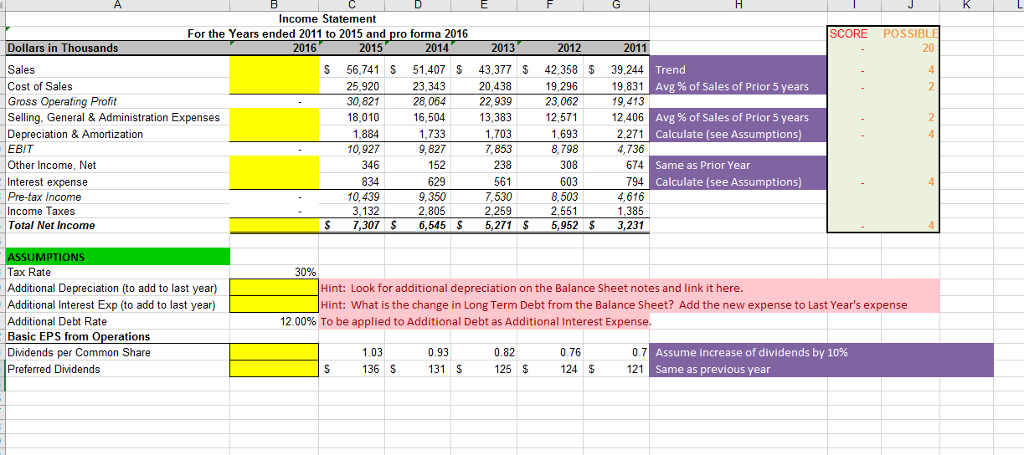Select yellow 2016 Selling, General & Administration cell
Image resolution: width=1024 pixels, height=455 pixels.
(274, 118)
